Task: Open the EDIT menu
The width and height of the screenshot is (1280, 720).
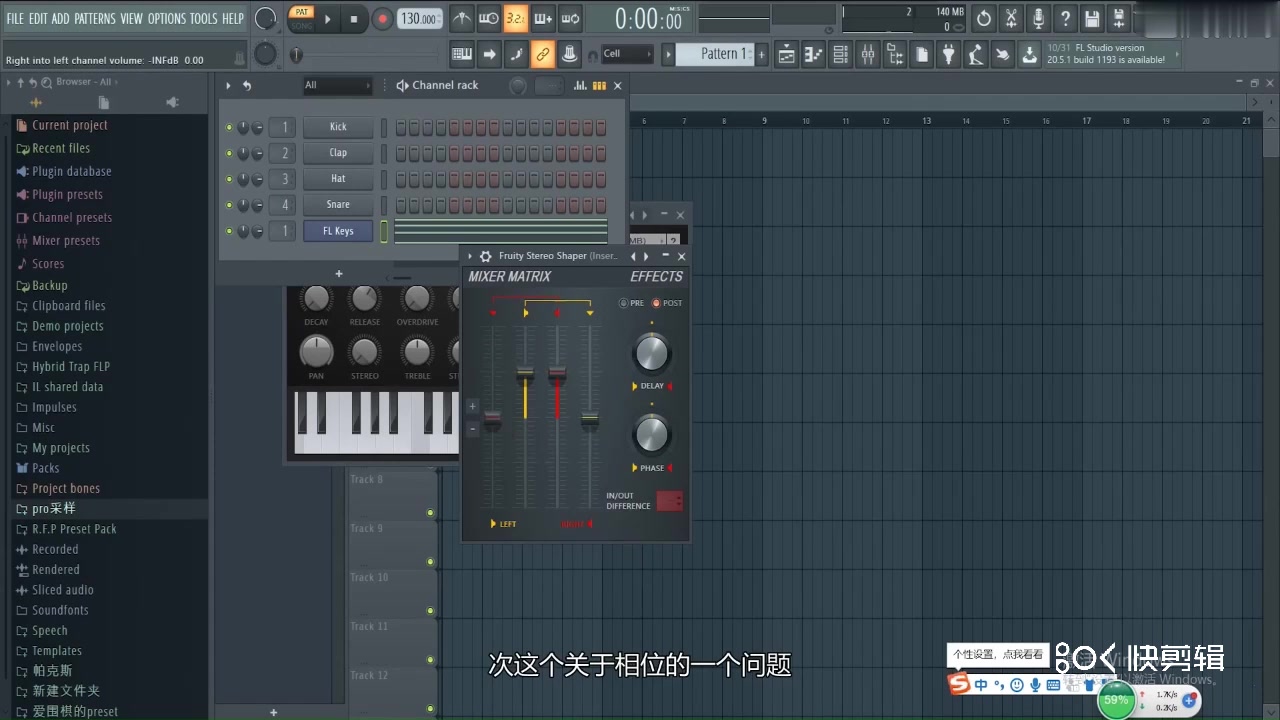Action: pos(38,18)
